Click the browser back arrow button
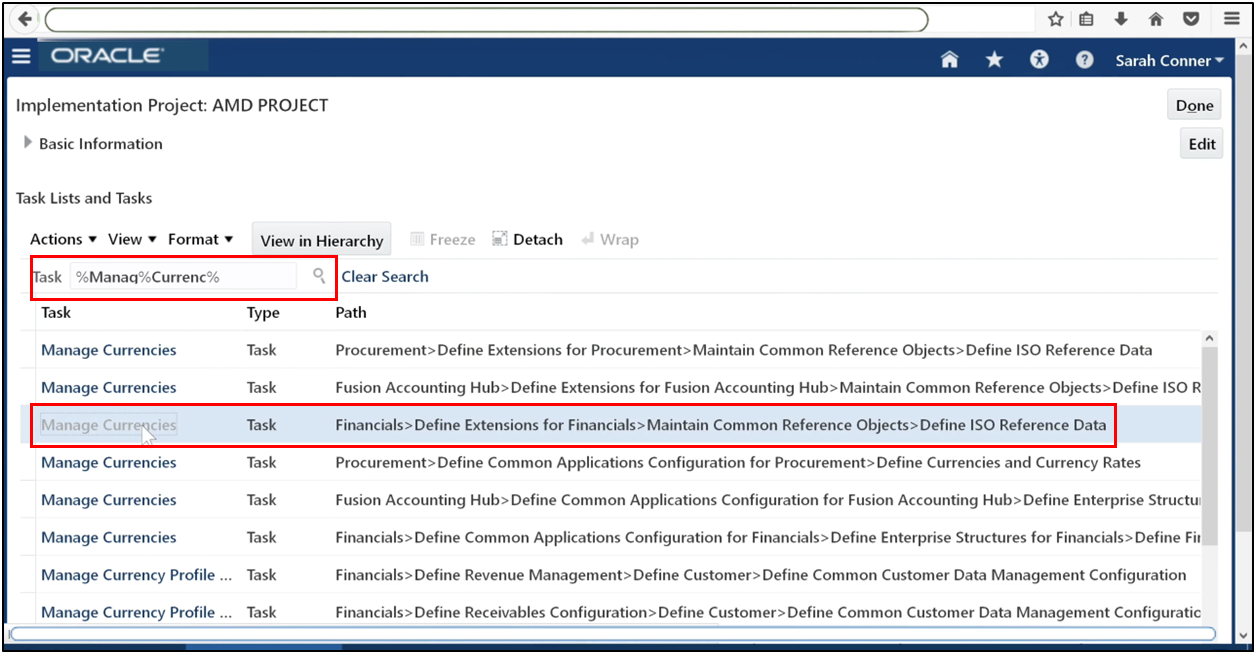The height and width of the screenshot is (656, 1256). 22,18
